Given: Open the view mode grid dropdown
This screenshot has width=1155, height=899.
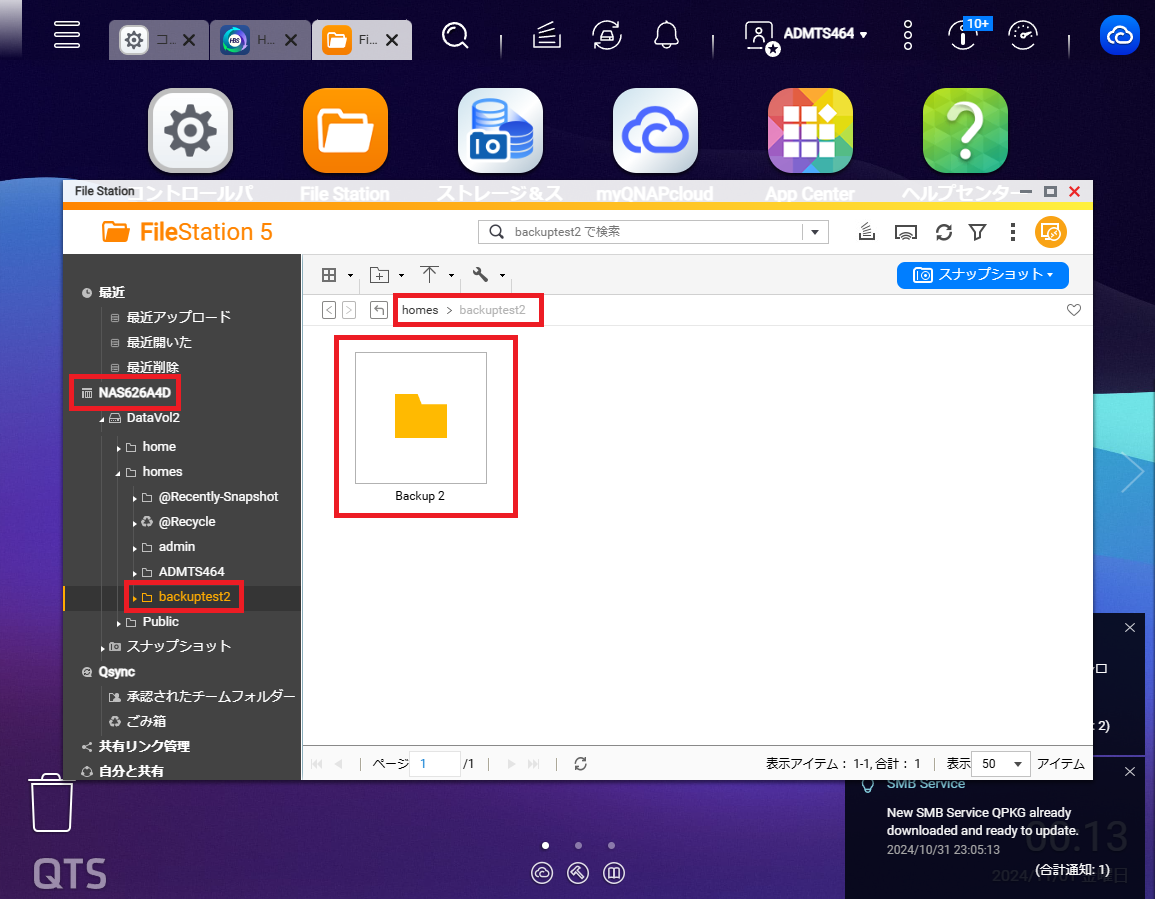Looking at the screenshot, I should pyautogui.click(x=337, y=275).
